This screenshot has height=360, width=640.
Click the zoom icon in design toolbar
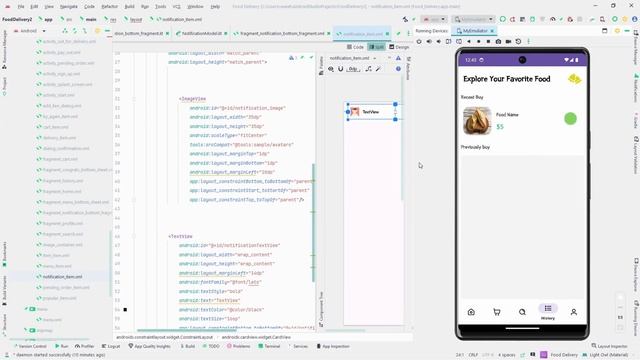point(331,69)
